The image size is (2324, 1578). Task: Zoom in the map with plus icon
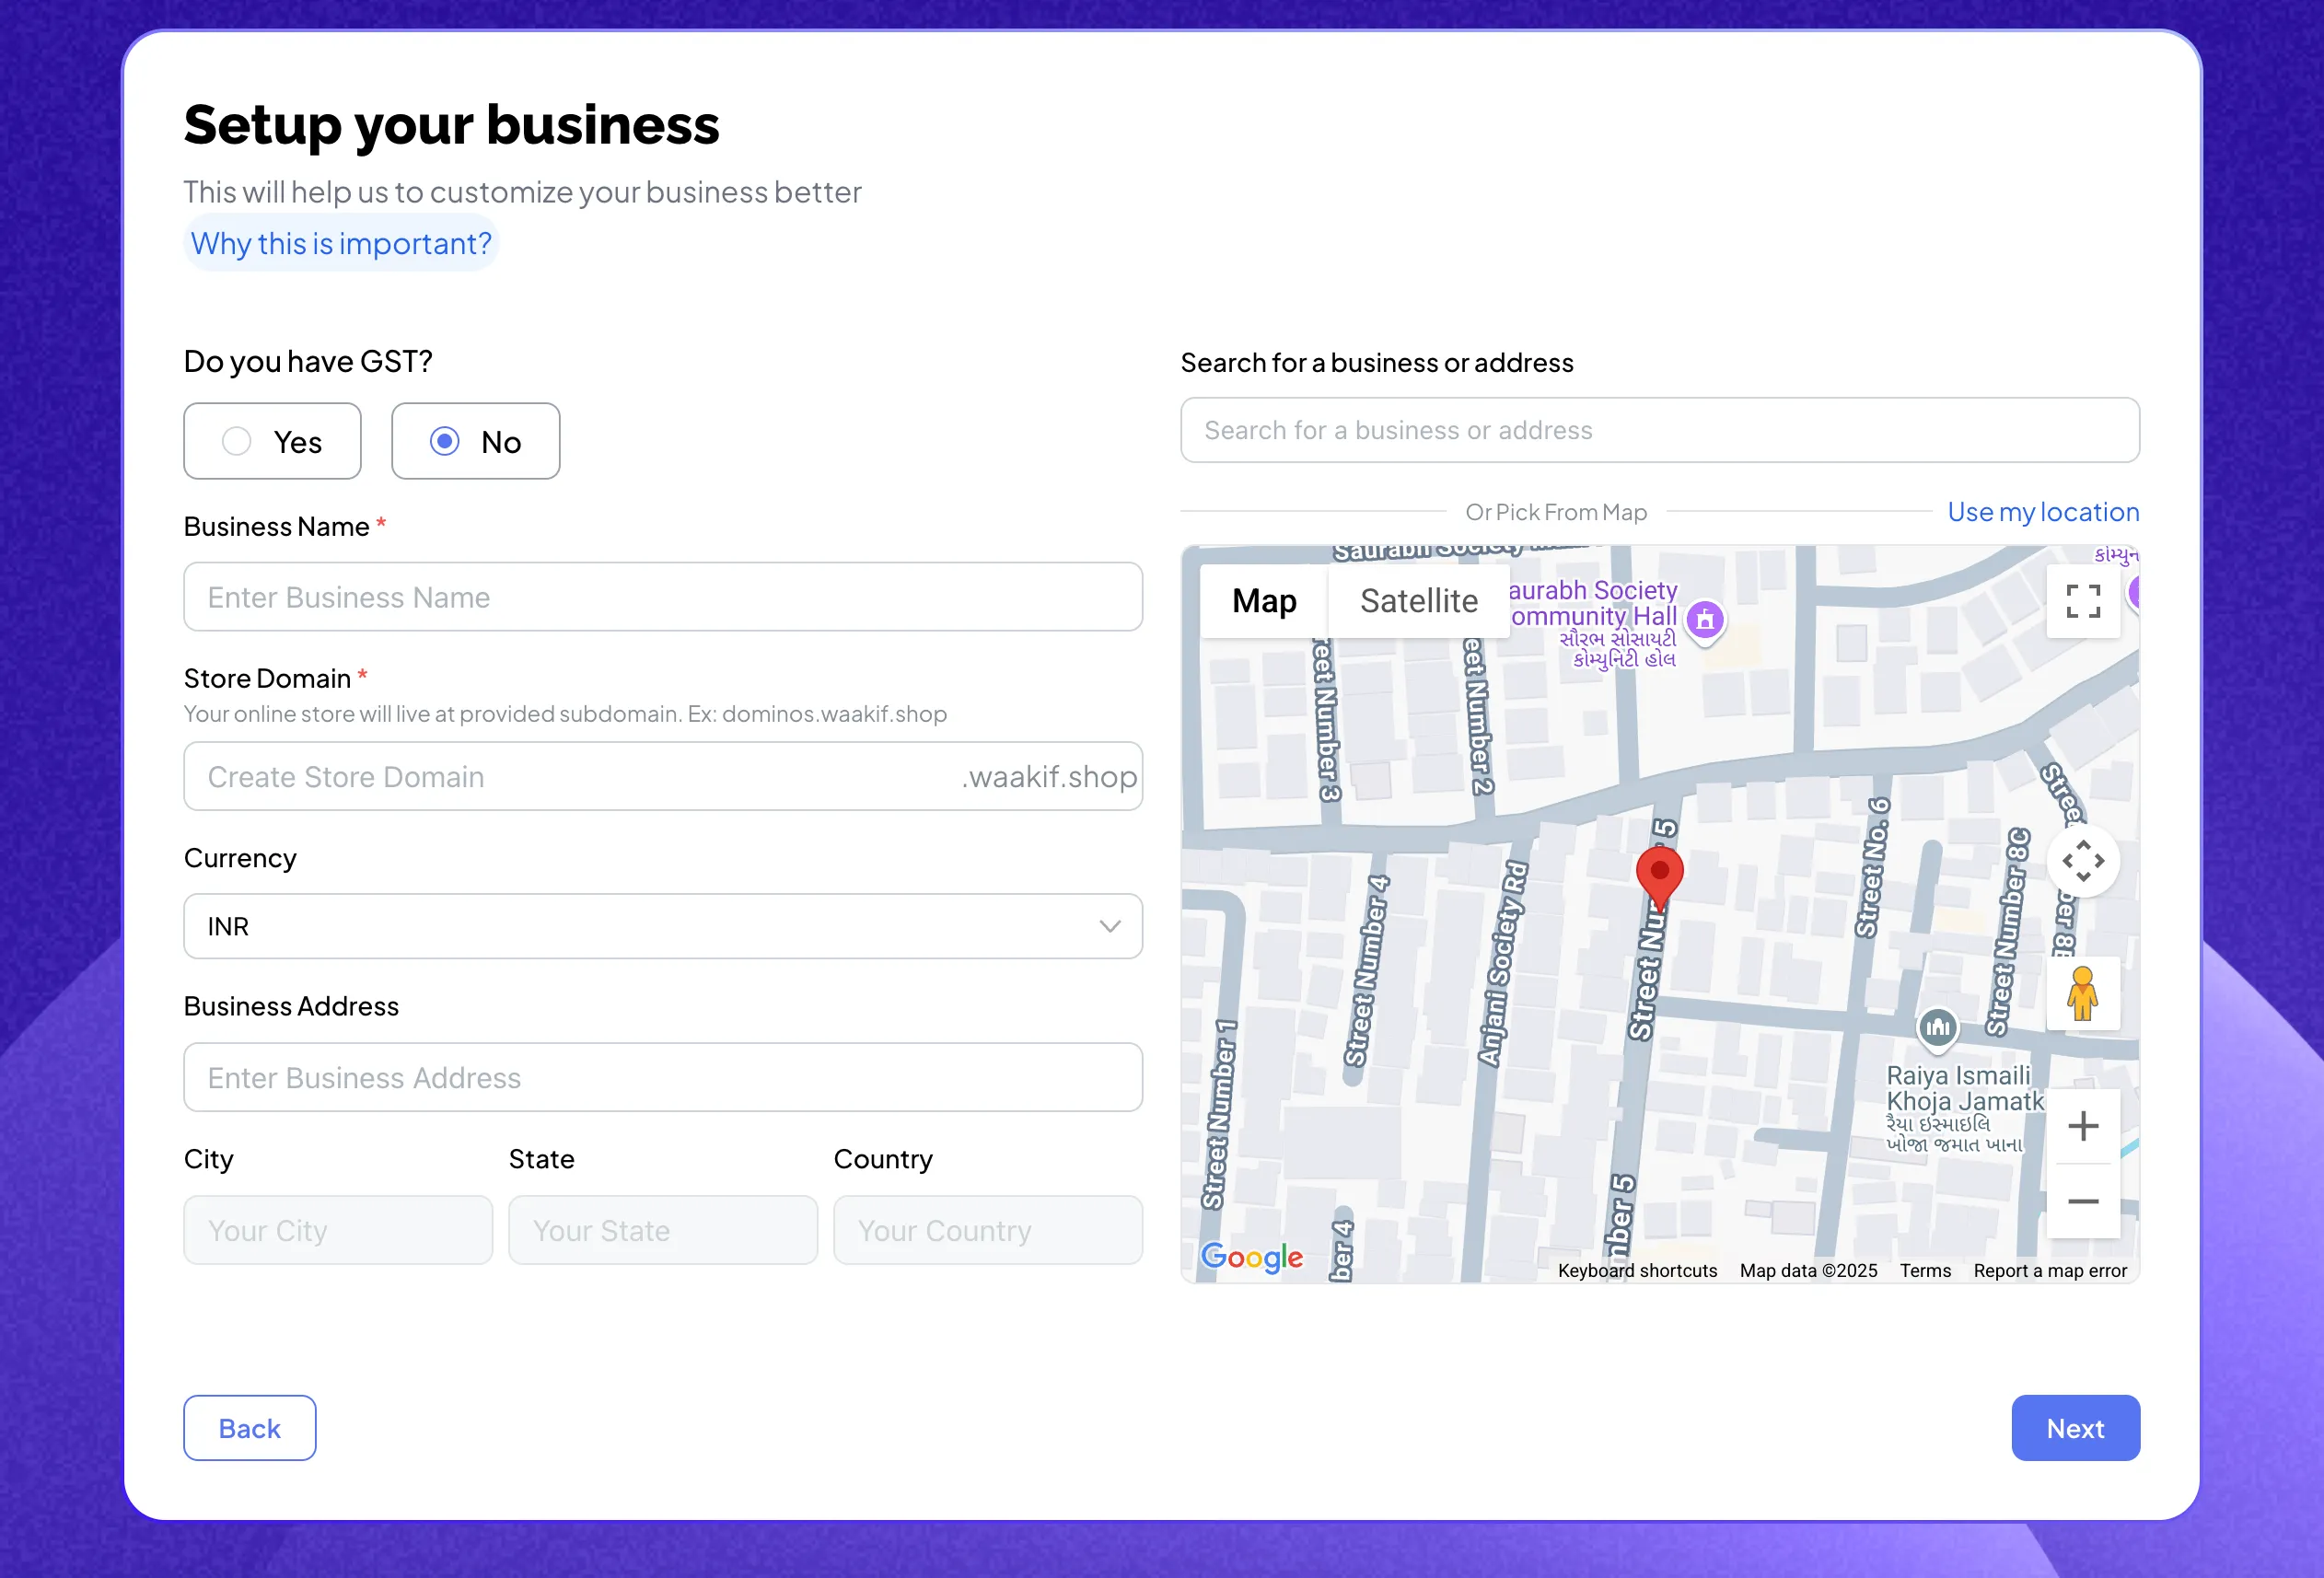coord(2083,1126)
